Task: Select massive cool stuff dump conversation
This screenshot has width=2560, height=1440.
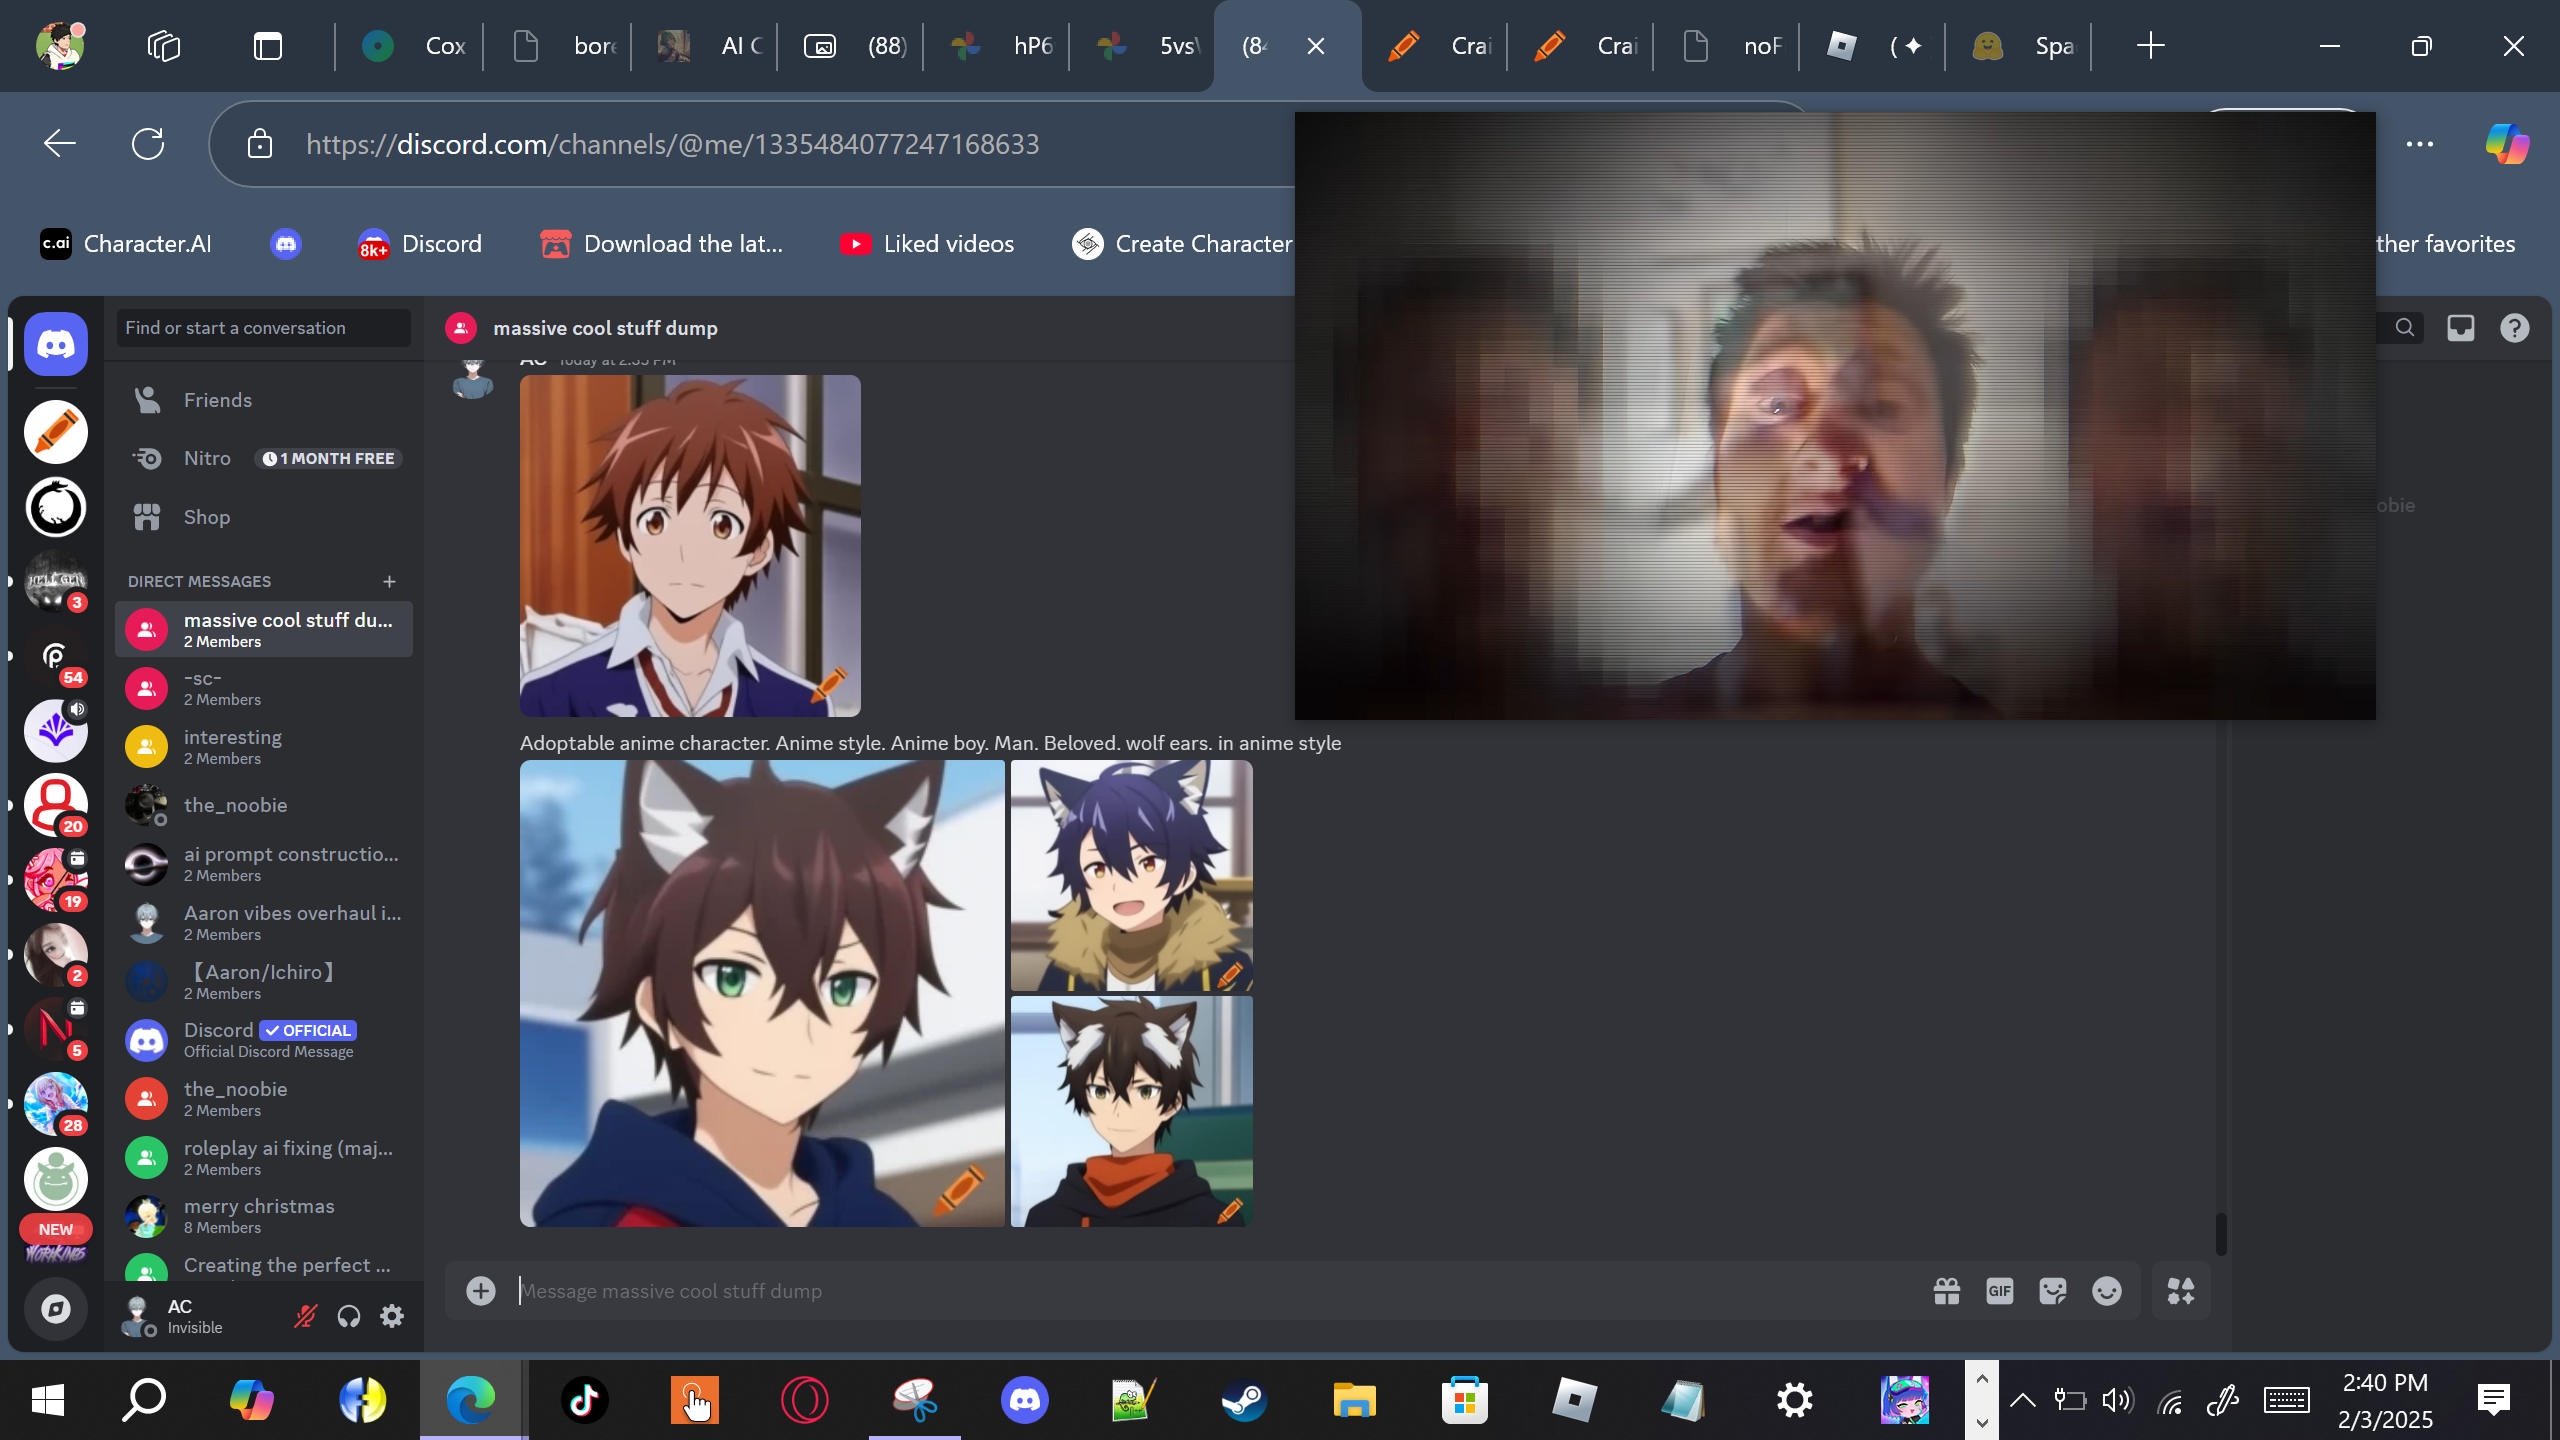Action: pos(264,629)
